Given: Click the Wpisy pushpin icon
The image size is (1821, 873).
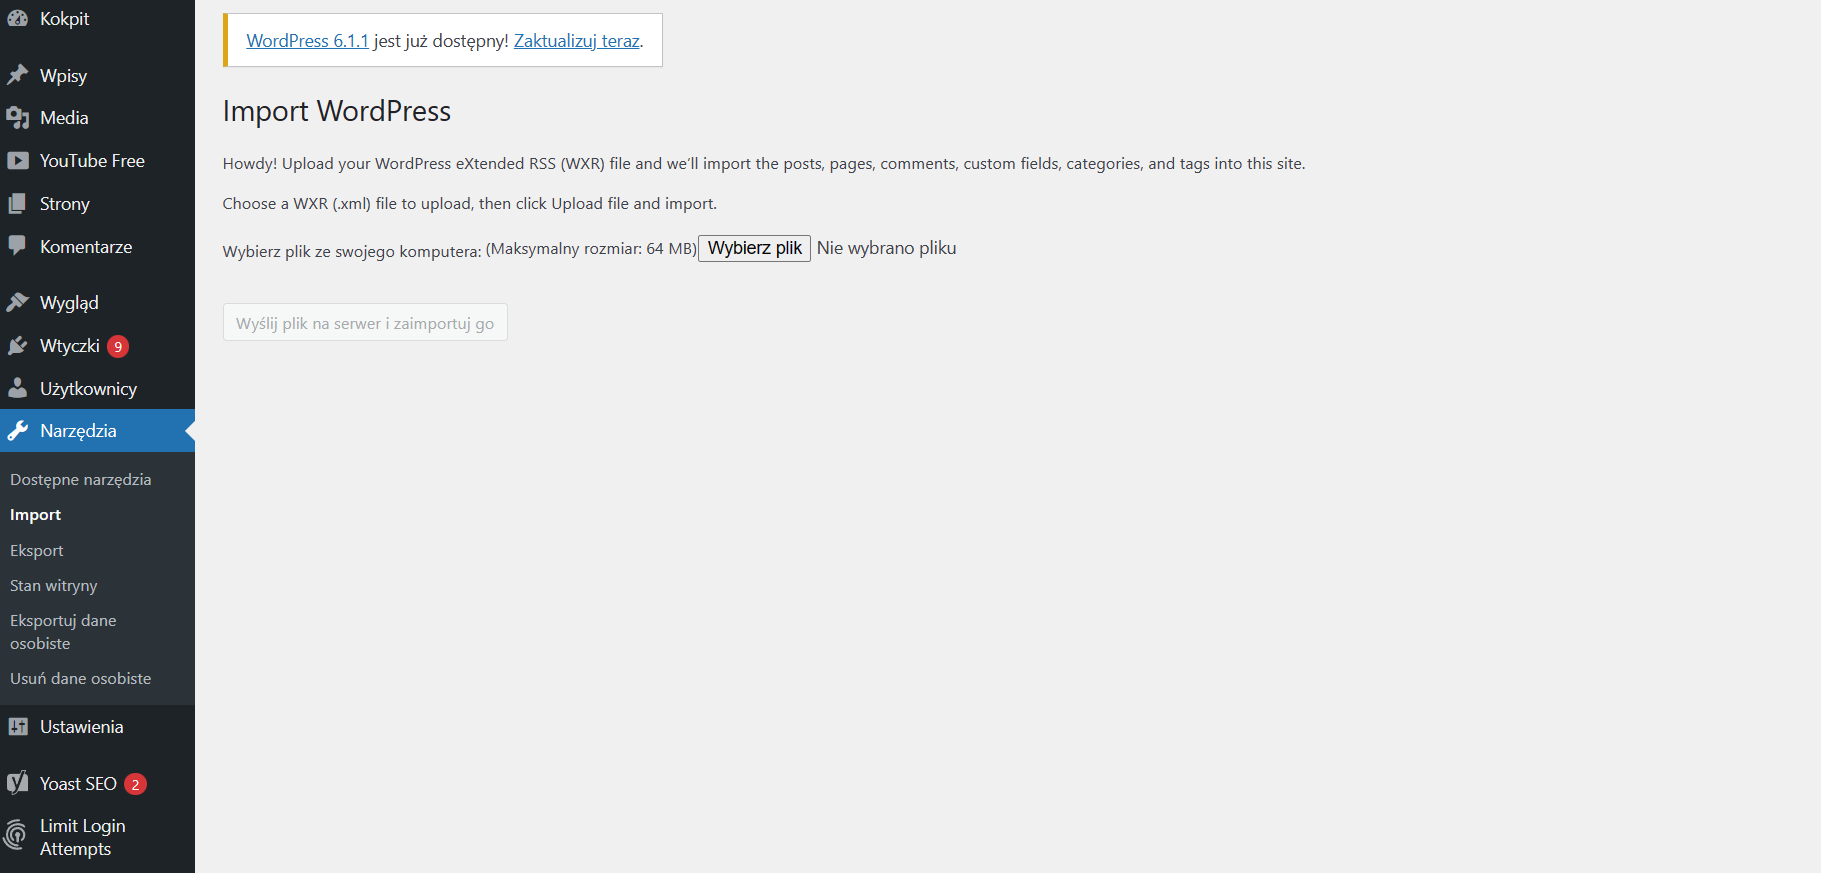Looking at the screenshot, I should [17, 75].
